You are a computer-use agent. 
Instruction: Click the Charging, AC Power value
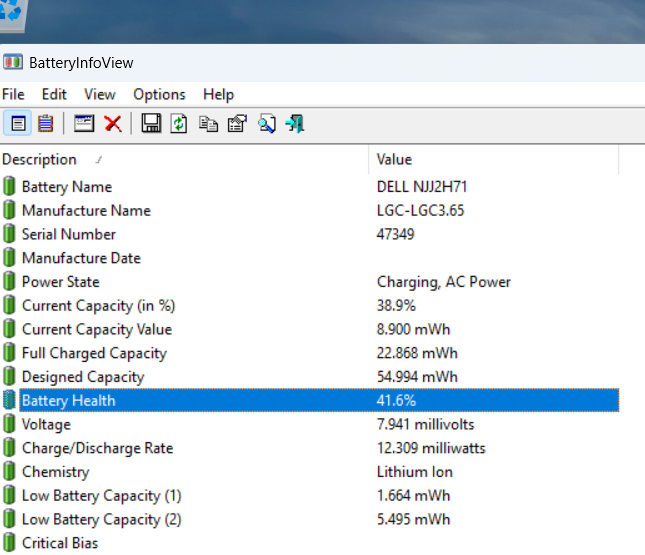tap(443, 282)
